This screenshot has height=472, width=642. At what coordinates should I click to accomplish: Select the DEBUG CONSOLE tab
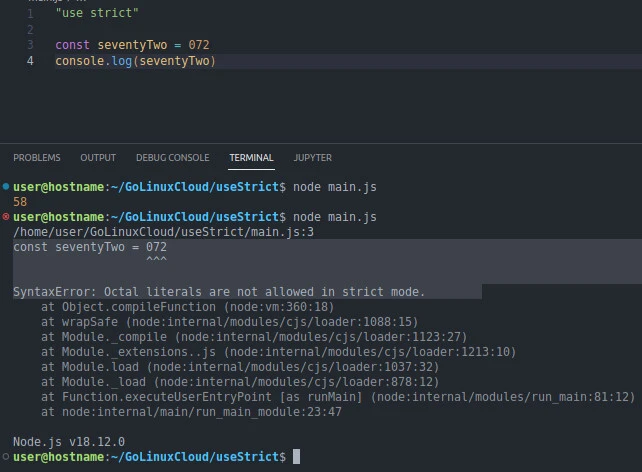click(172, 158)
